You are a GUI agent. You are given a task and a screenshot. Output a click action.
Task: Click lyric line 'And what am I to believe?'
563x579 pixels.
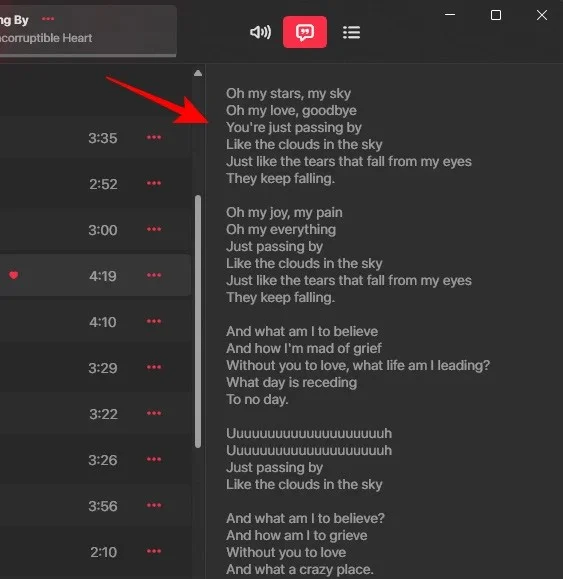[305, 518]
